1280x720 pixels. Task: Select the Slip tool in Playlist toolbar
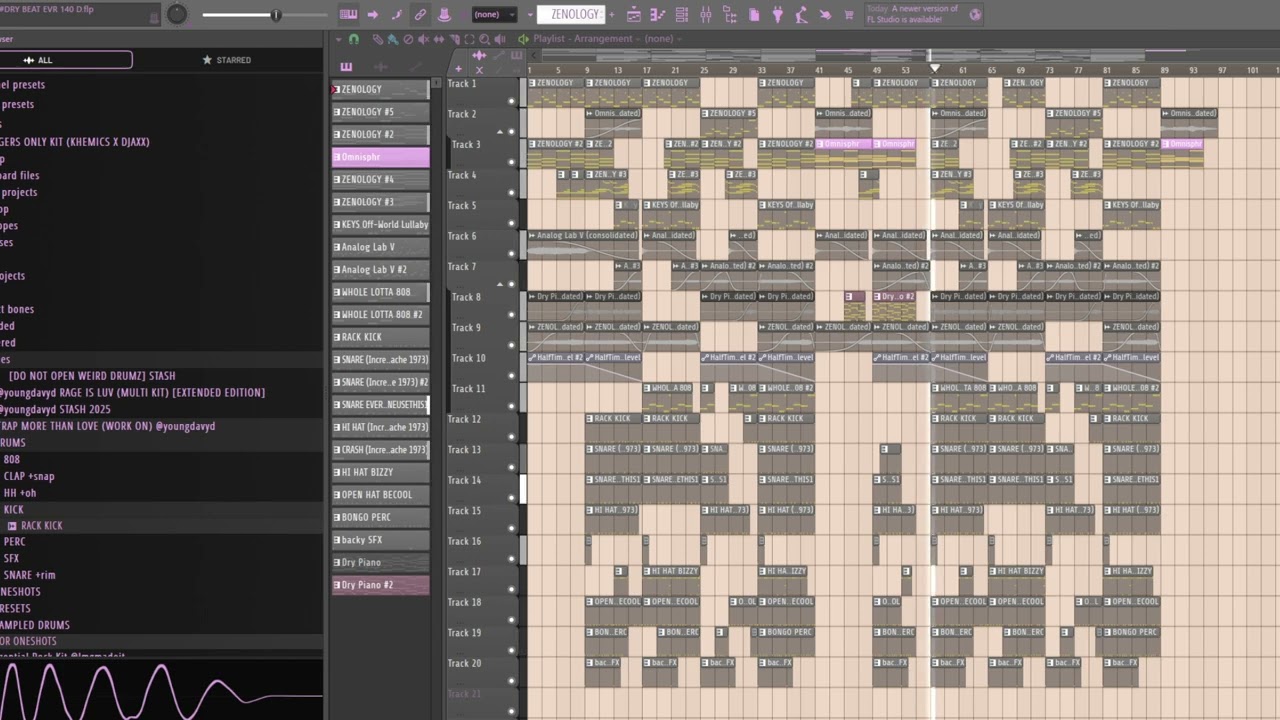point(438,39)
